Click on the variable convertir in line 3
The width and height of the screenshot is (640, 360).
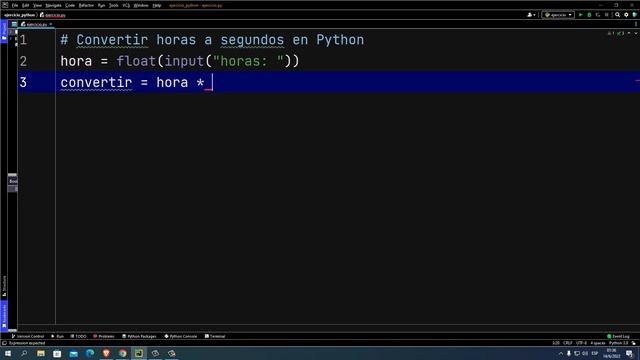pos(96,82)
